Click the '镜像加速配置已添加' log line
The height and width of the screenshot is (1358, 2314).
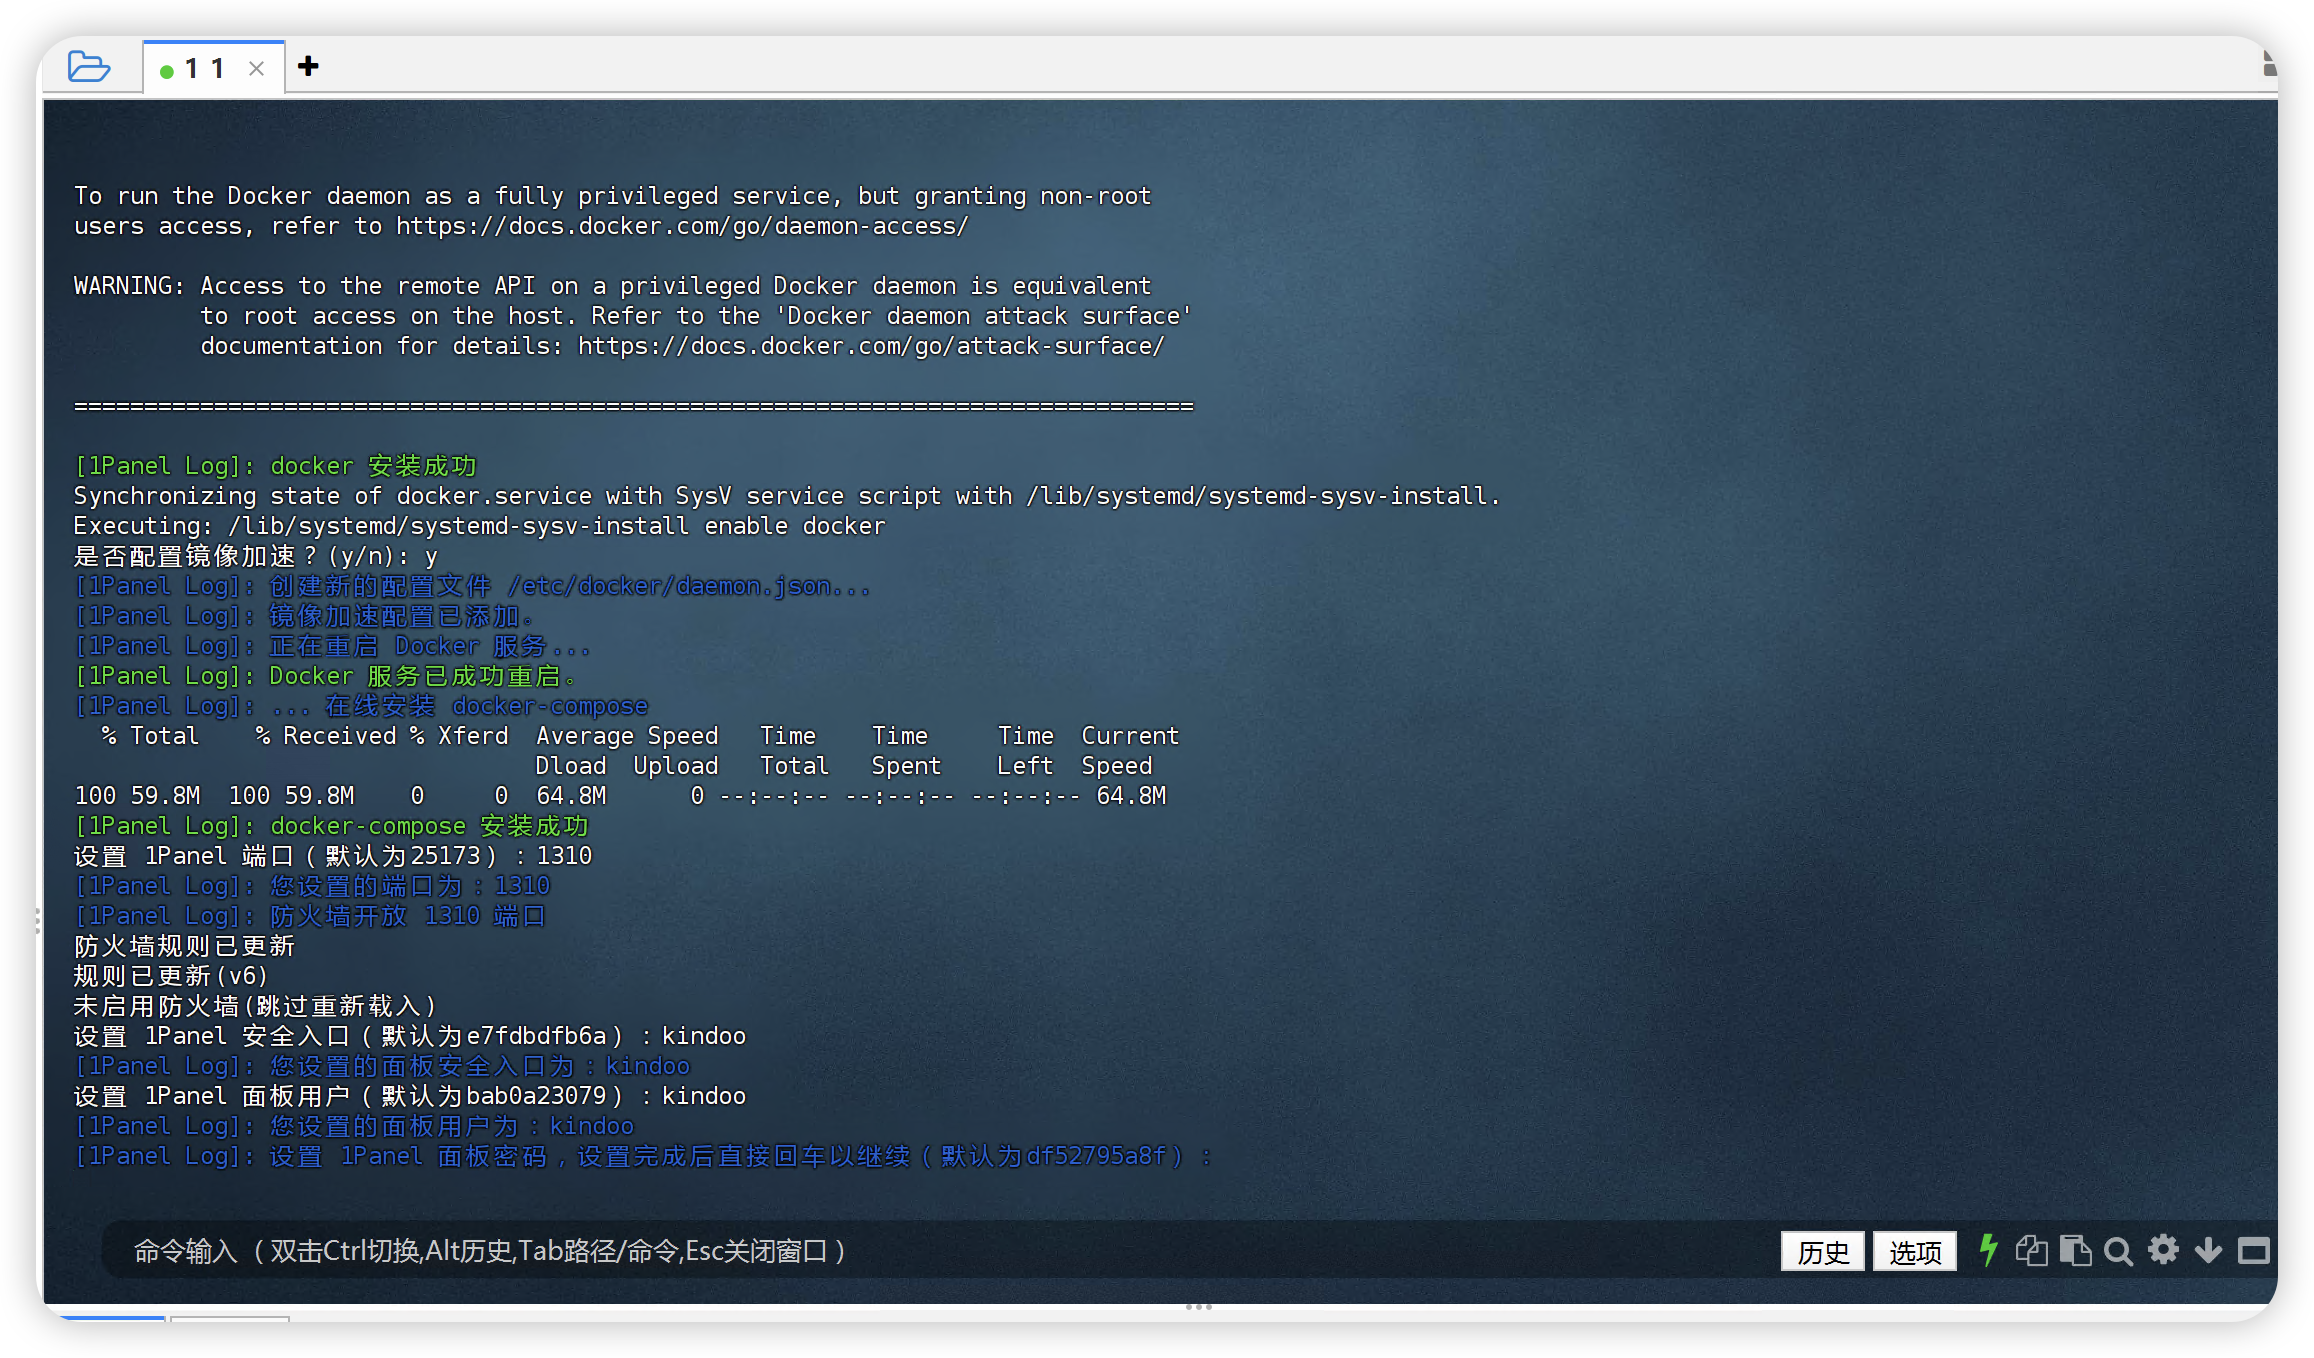coord(304,616)
